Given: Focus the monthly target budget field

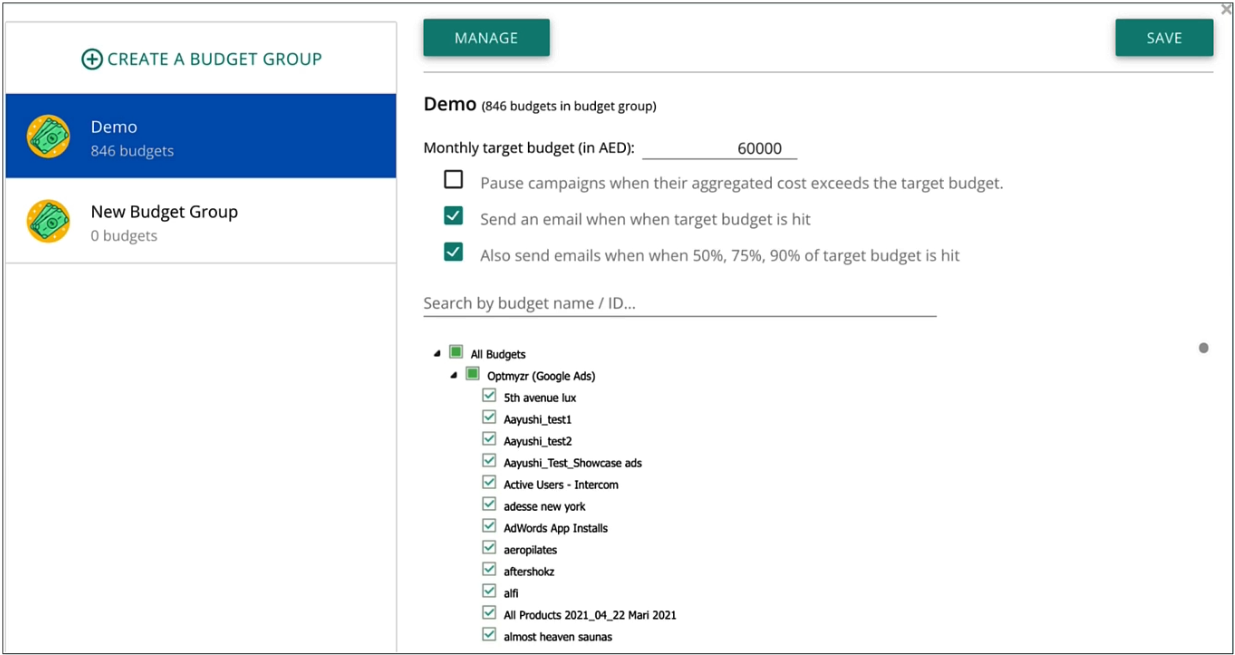Looking at the screenshot, I should tap(719, 148).
